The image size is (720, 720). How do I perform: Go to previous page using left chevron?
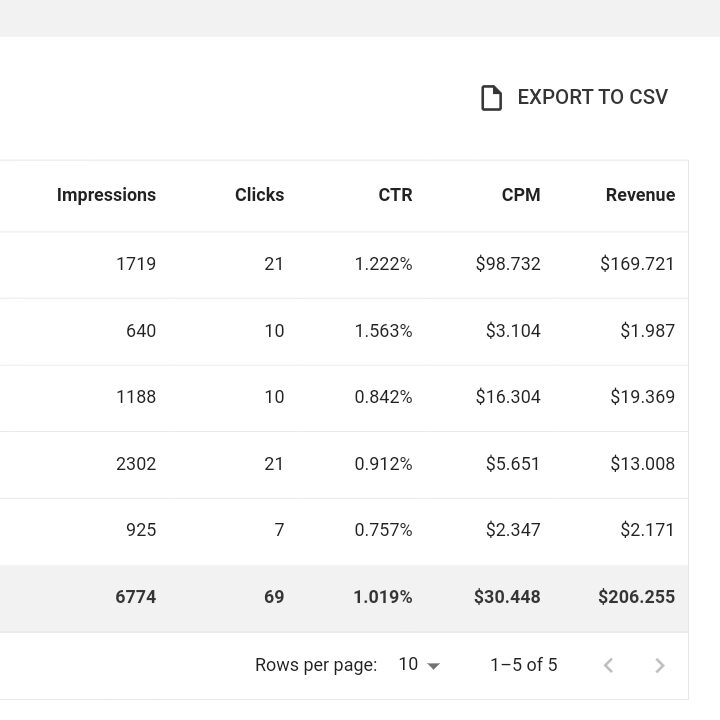pos(608,666)
